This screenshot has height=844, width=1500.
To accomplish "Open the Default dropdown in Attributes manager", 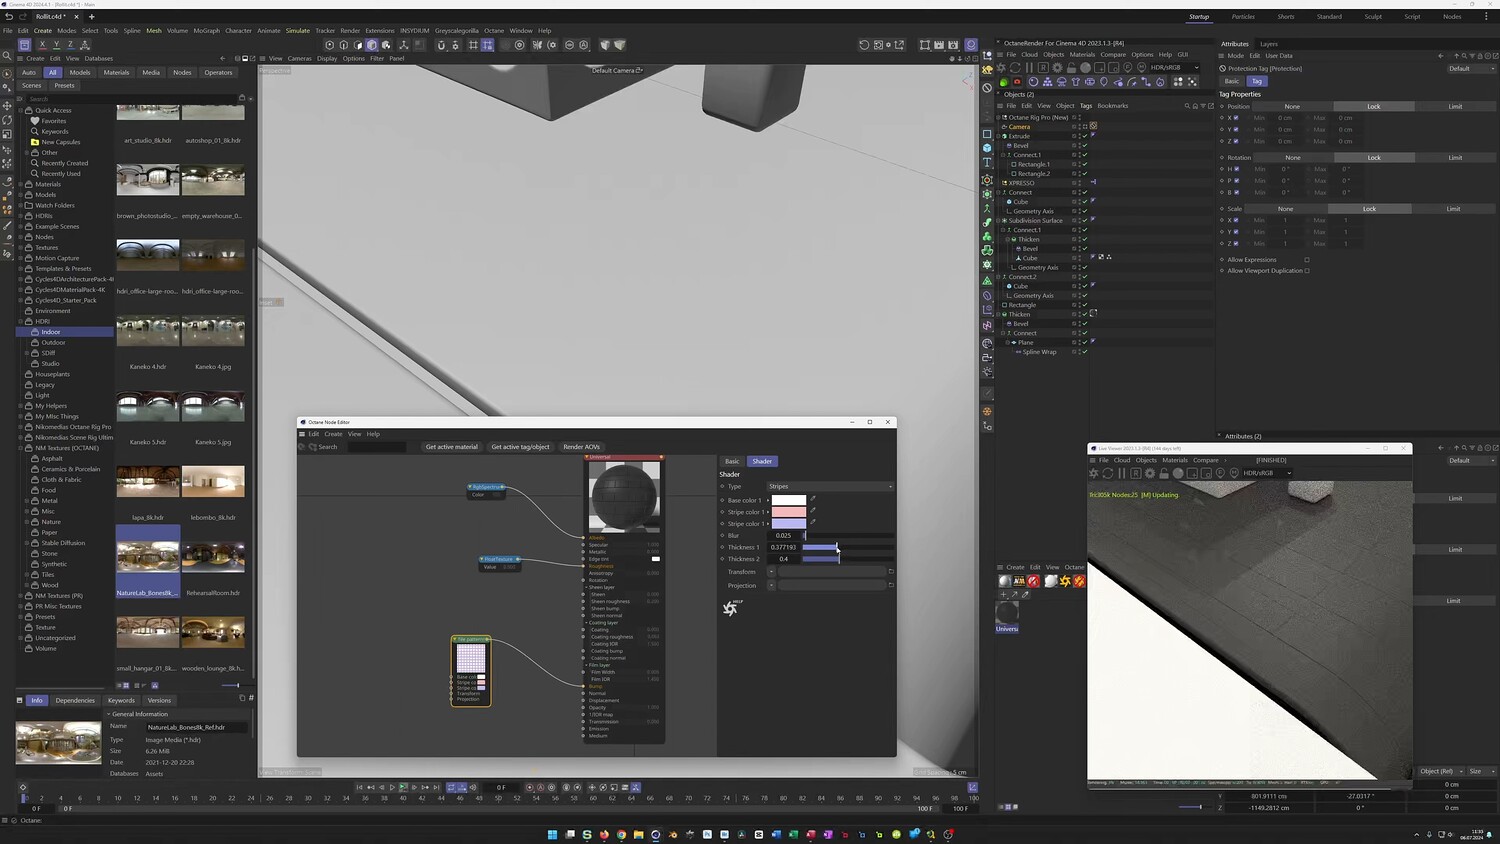I will coord(1472,69).
